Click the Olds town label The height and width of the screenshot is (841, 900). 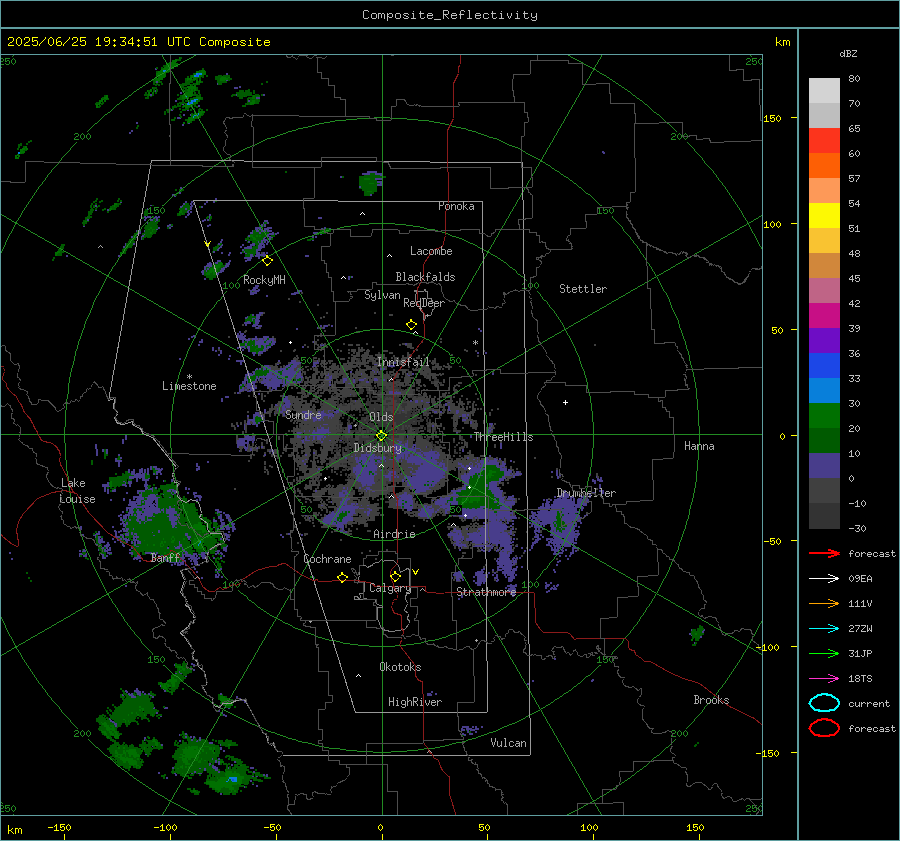pos(381,417)
